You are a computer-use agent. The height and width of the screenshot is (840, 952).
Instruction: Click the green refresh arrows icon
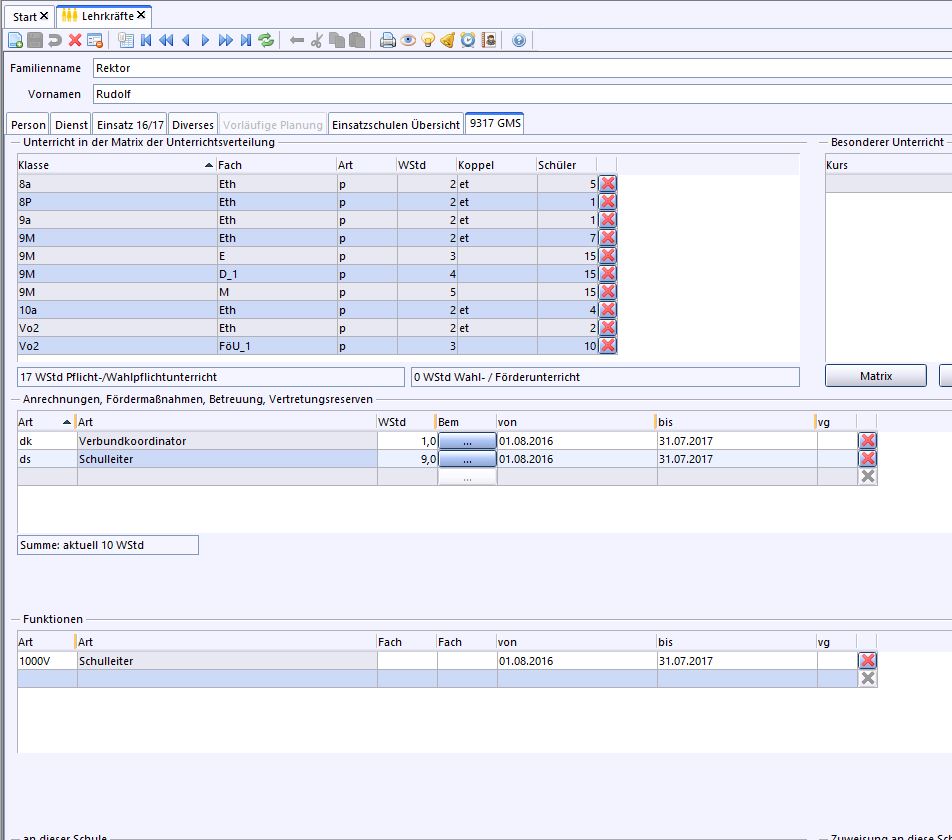pyautogui.click(x=266, y=41)
